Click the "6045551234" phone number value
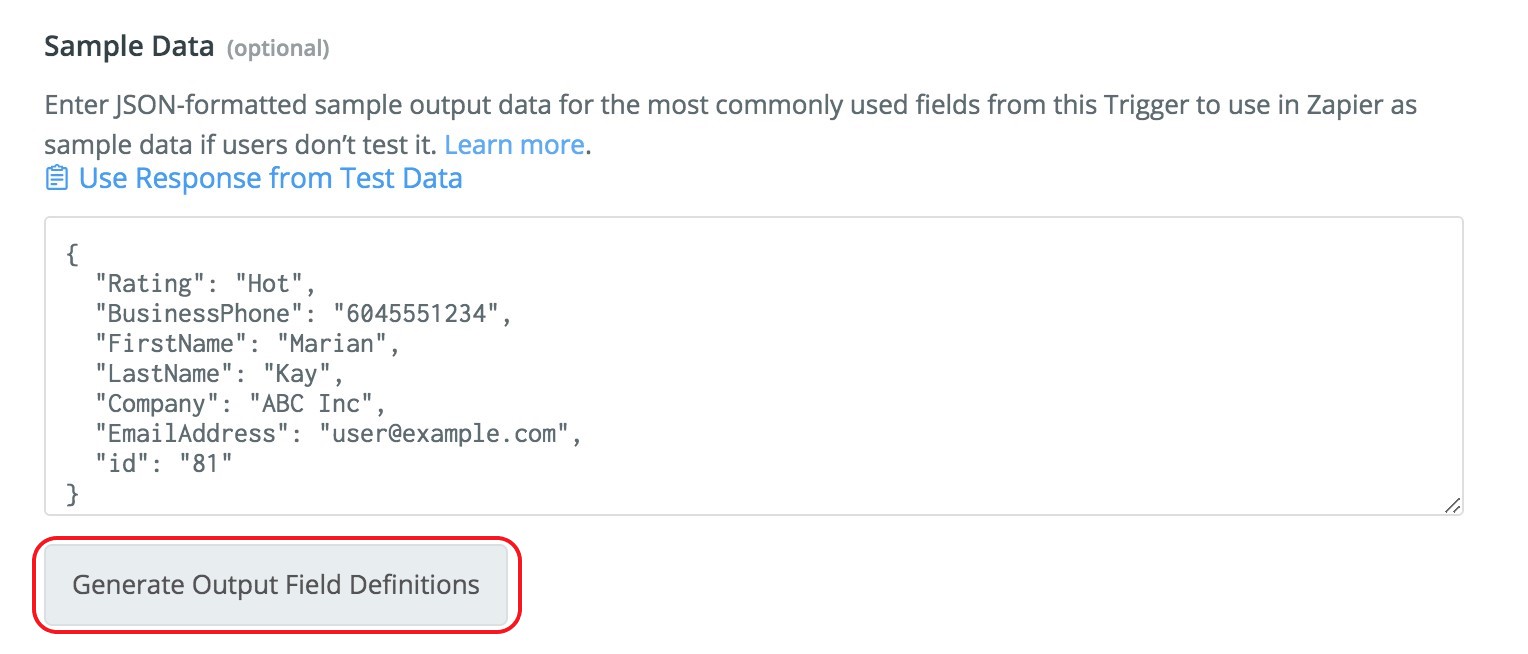 [415, 314]
